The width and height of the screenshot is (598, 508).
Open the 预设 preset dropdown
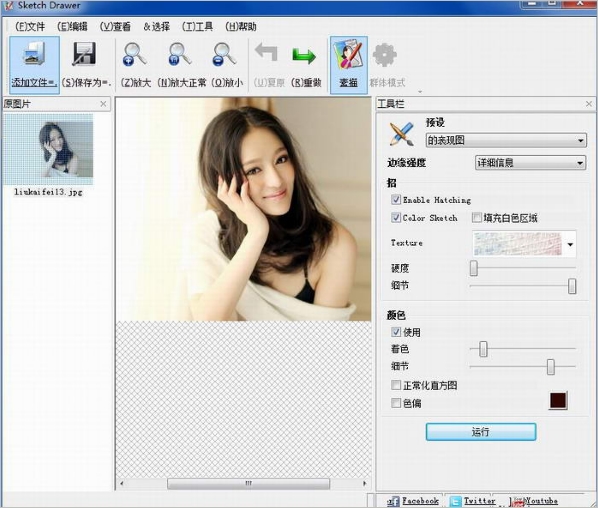(x=506, y=140)
